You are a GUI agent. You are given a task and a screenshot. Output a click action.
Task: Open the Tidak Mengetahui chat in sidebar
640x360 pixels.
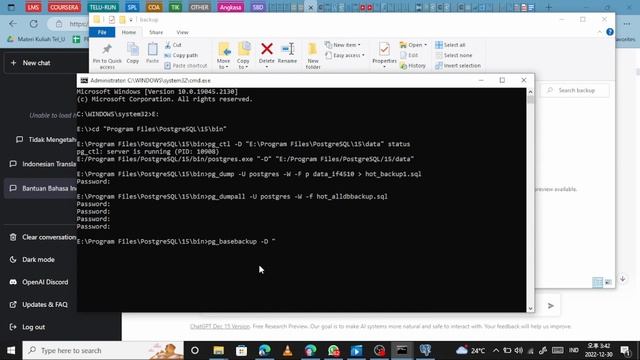(x=45, y=140)
